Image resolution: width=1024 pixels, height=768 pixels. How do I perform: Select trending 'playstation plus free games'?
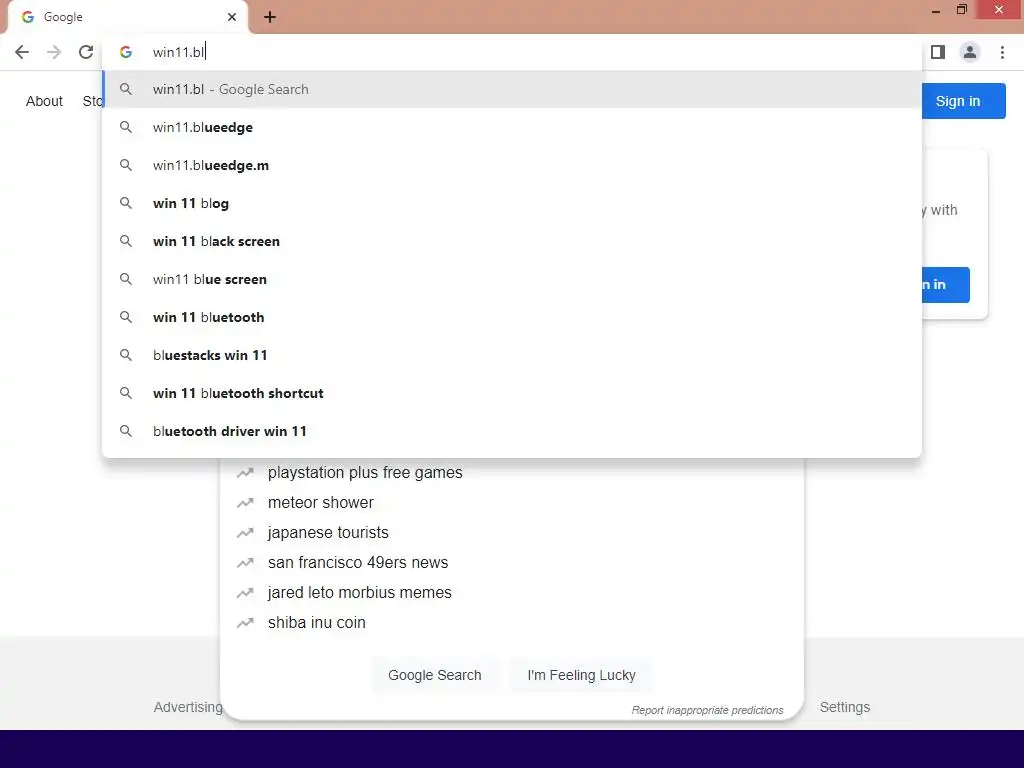(x=364, y=472)
